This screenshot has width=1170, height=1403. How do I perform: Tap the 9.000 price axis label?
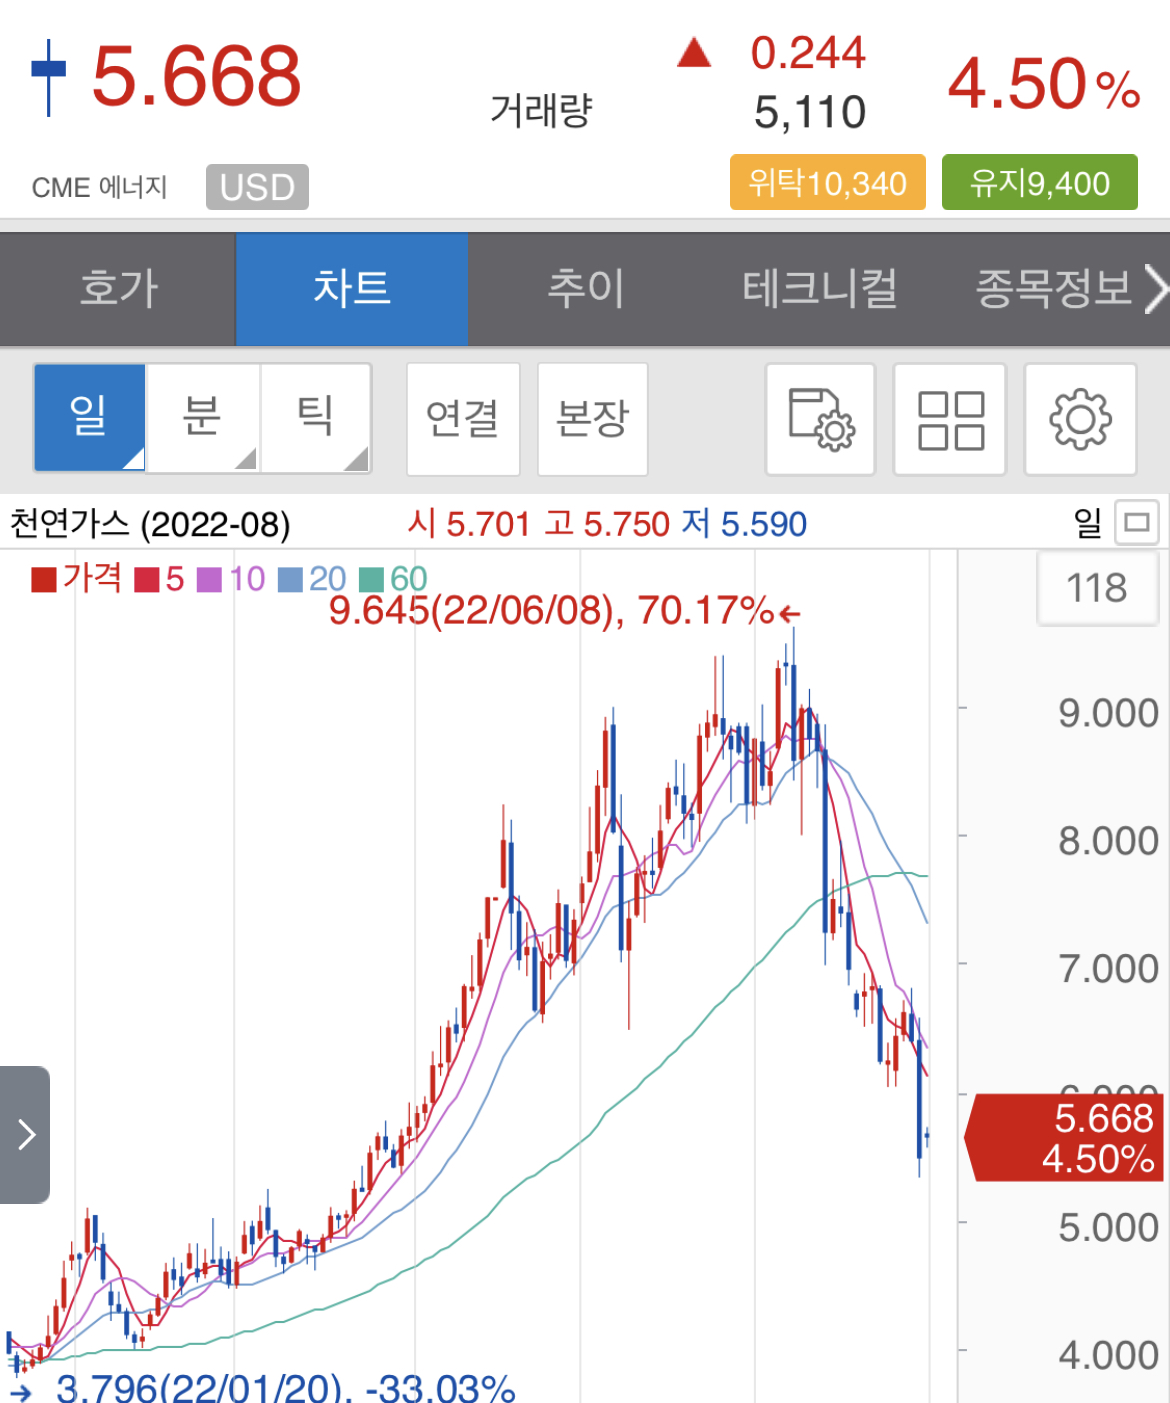point(1108,713)
